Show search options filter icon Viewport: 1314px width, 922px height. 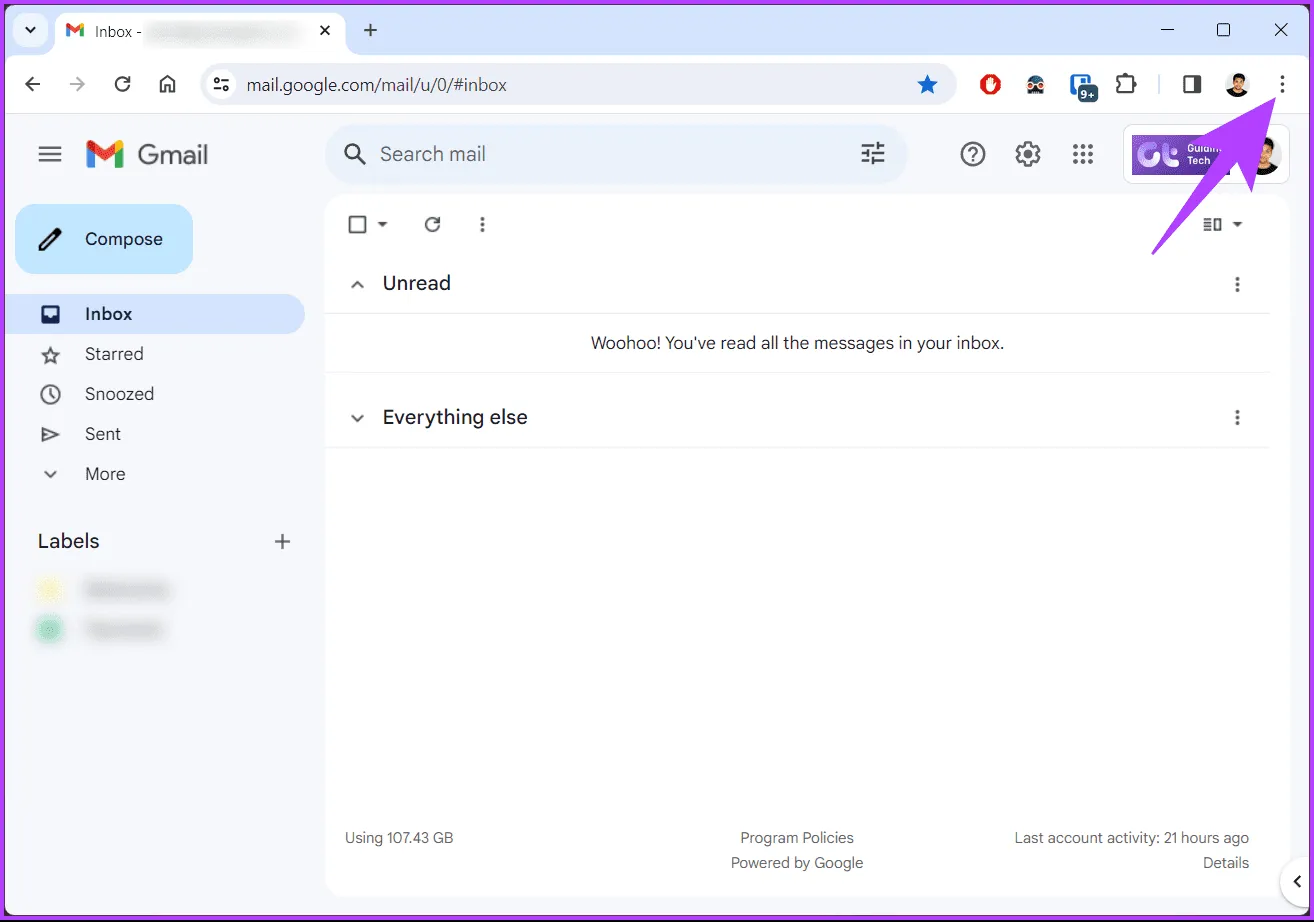pos(873,154)
